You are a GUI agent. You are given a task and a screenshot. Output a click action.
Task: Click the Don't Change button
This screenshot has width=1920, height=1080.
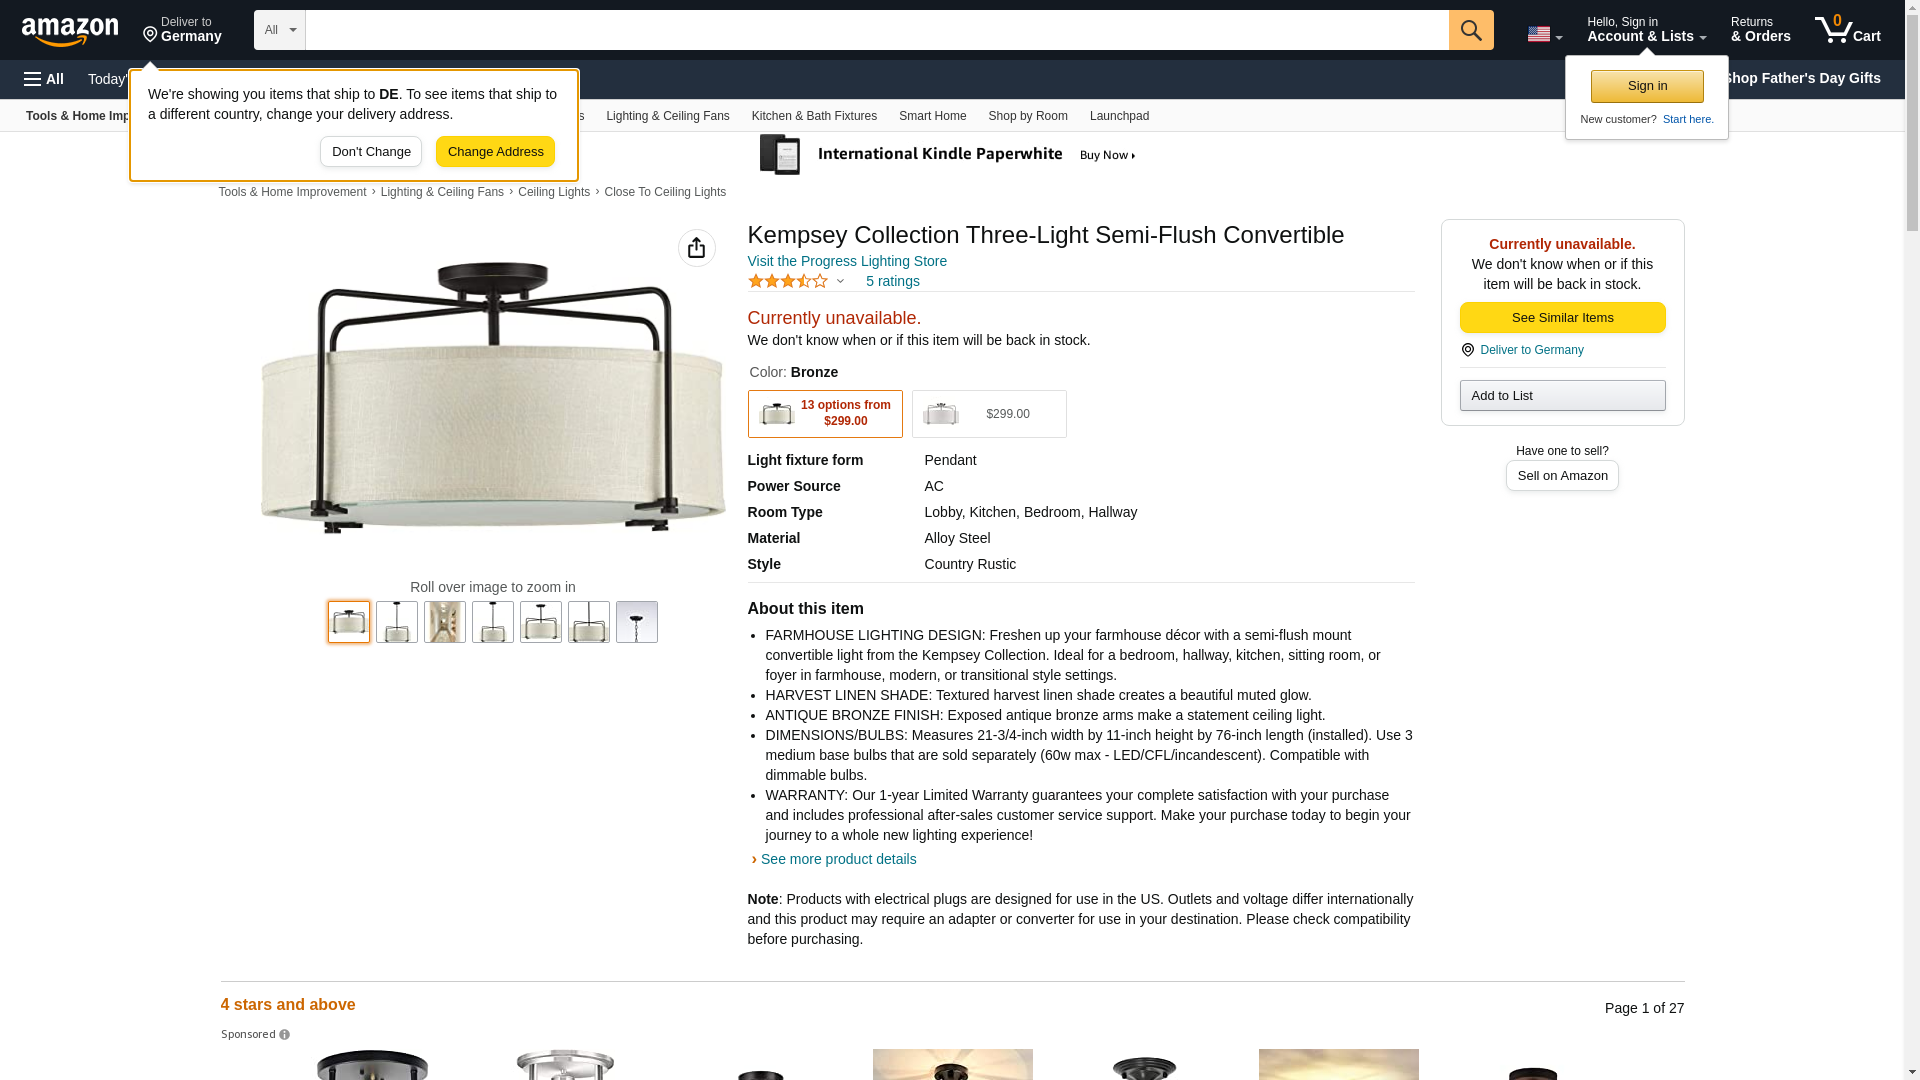coord(371,152)
